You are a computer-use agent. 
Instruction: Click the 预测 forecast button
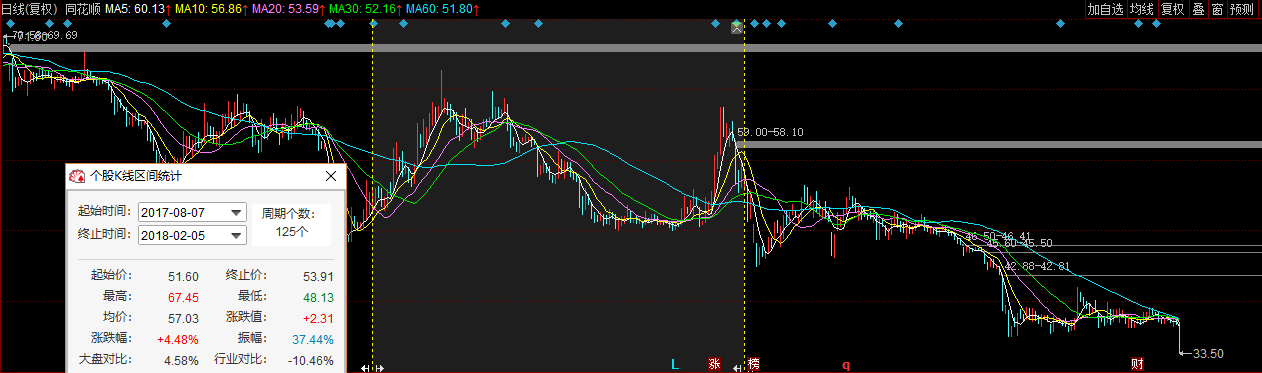1242,9
